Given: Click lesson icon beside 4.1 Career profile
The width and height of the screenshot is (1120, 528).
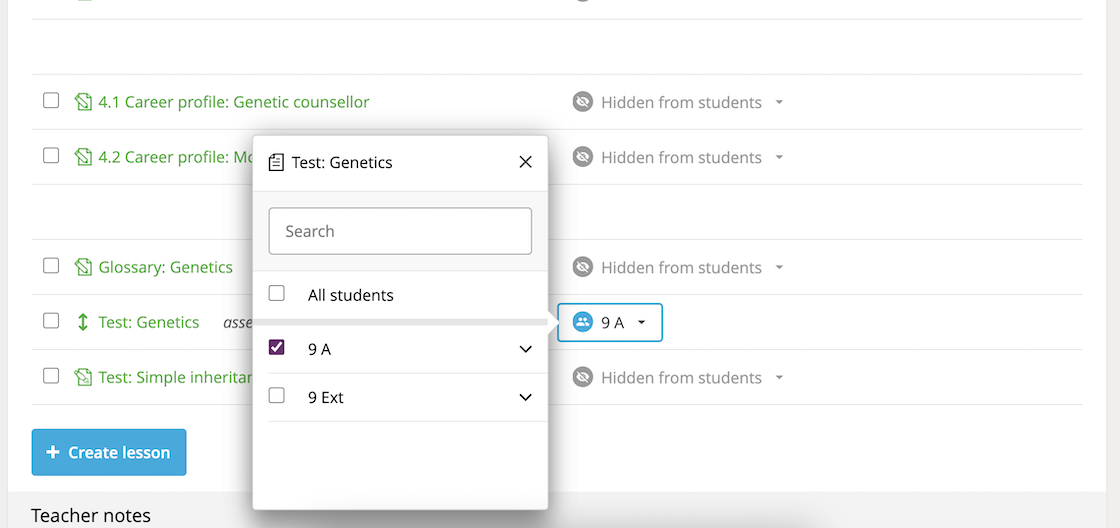Looking at the screenshot, I should [x=84, y=102].
